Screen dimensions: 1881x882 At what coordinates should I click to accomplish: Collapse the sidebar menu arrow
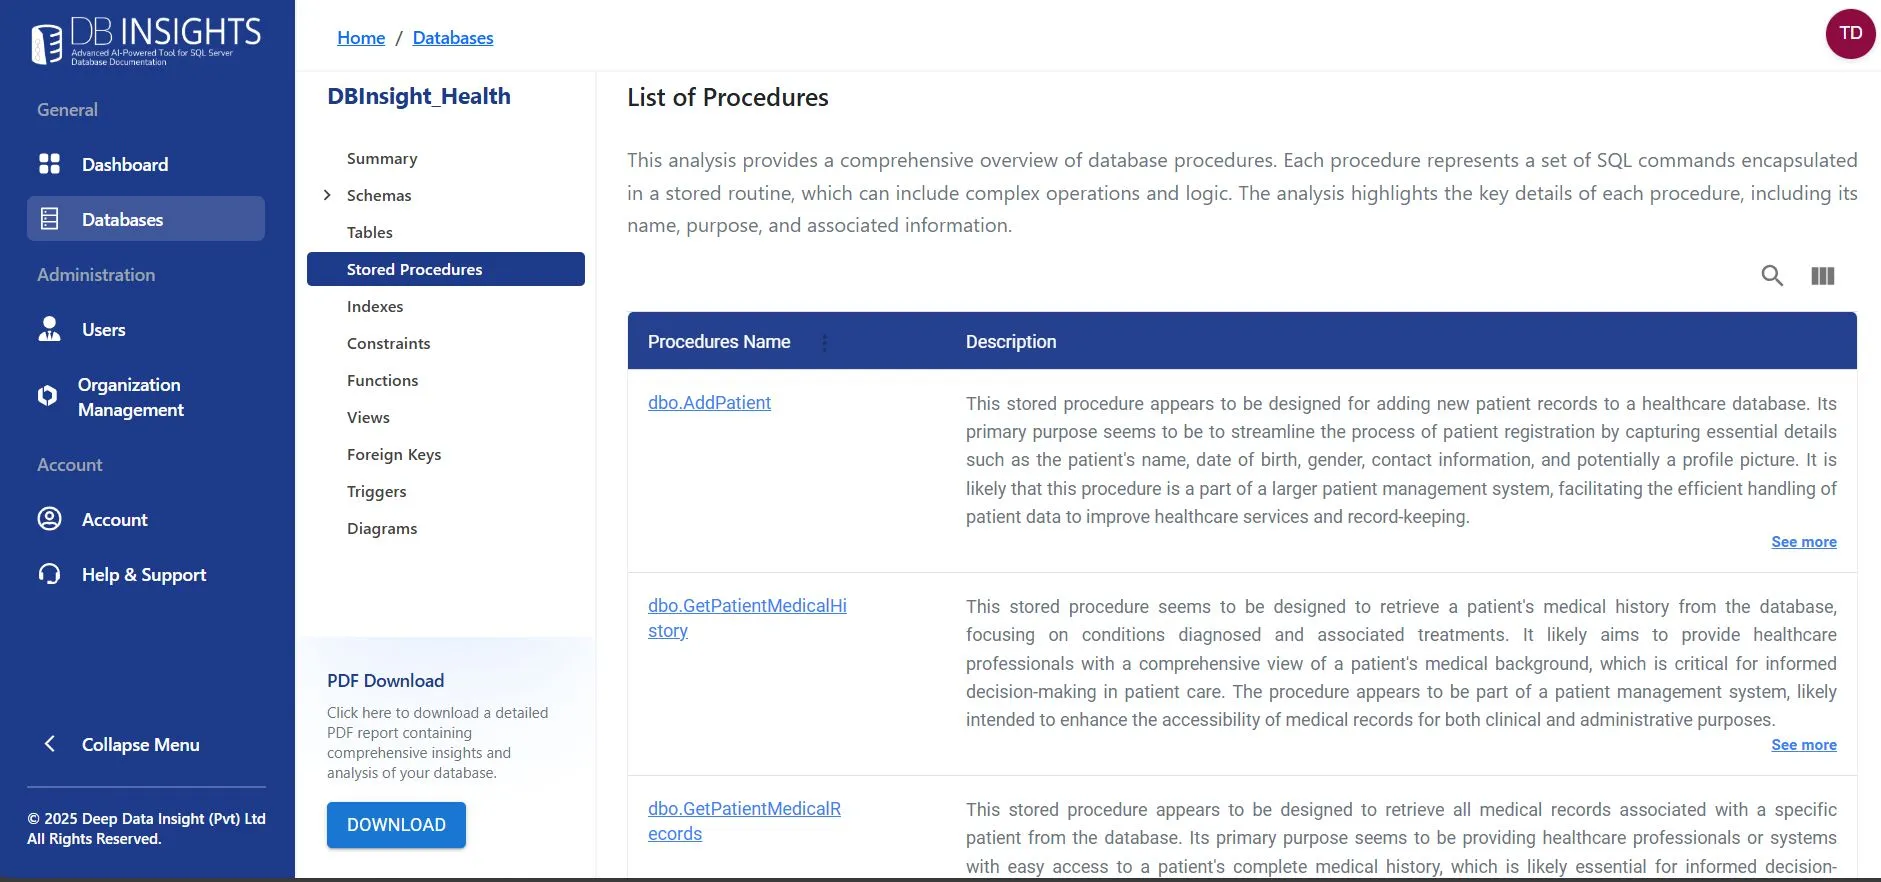point(49,744)
